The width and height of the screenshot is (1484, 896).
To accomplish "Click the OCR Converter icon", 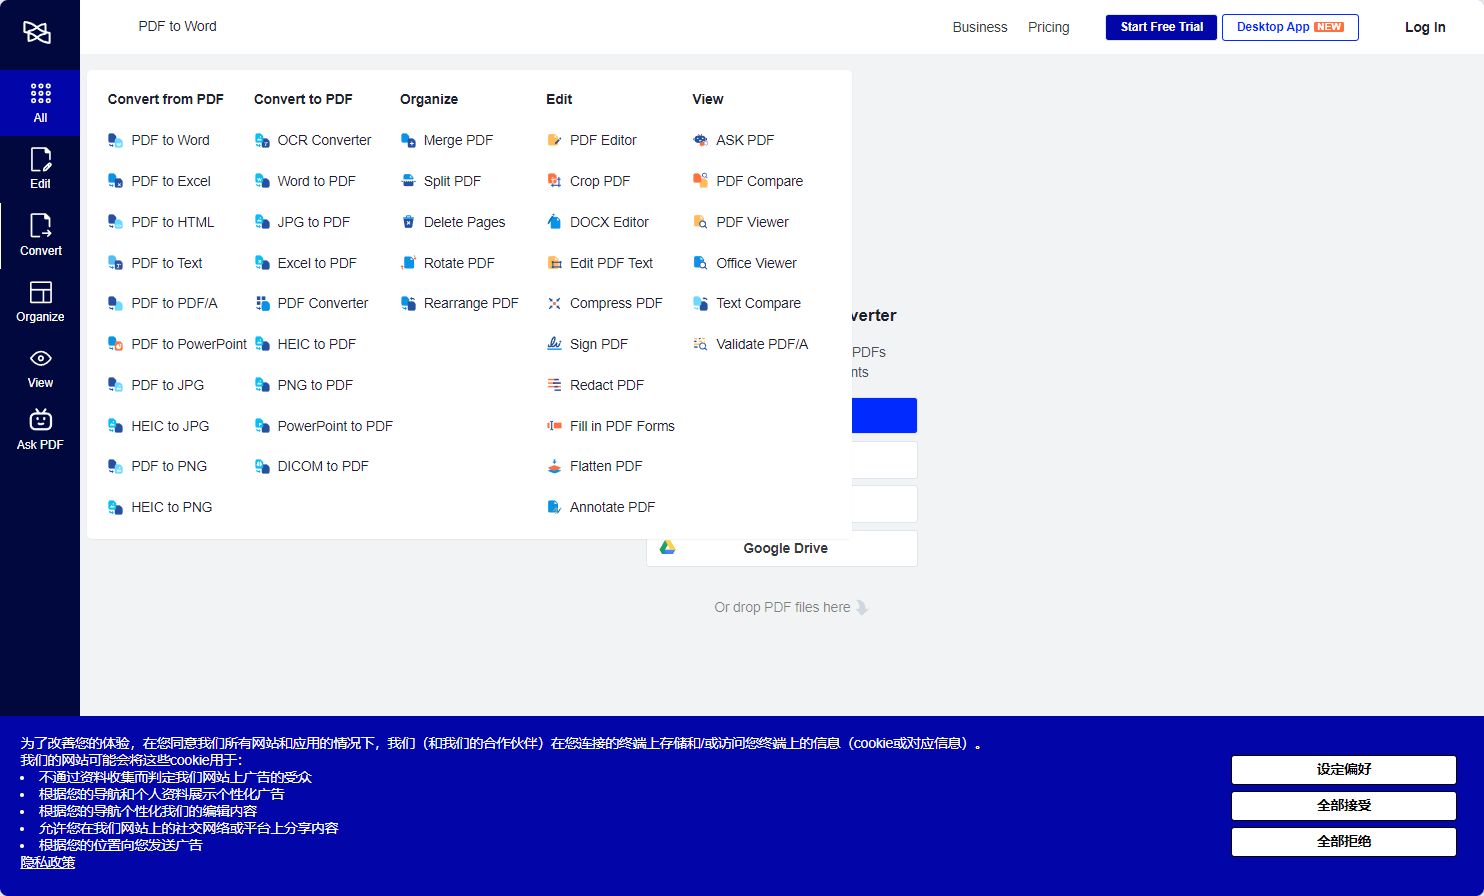I will (262, 141).
